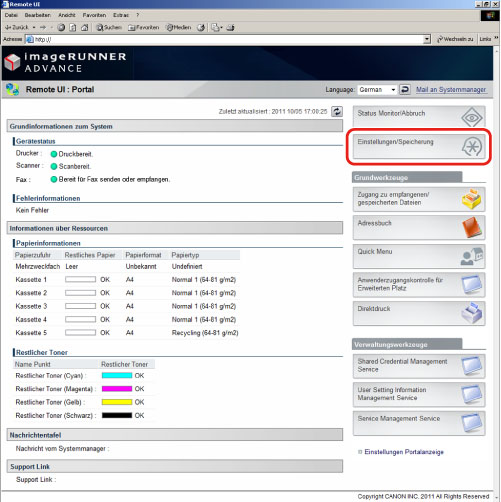
Task: Open the Adressbuch button
Action: coord(419,228)
